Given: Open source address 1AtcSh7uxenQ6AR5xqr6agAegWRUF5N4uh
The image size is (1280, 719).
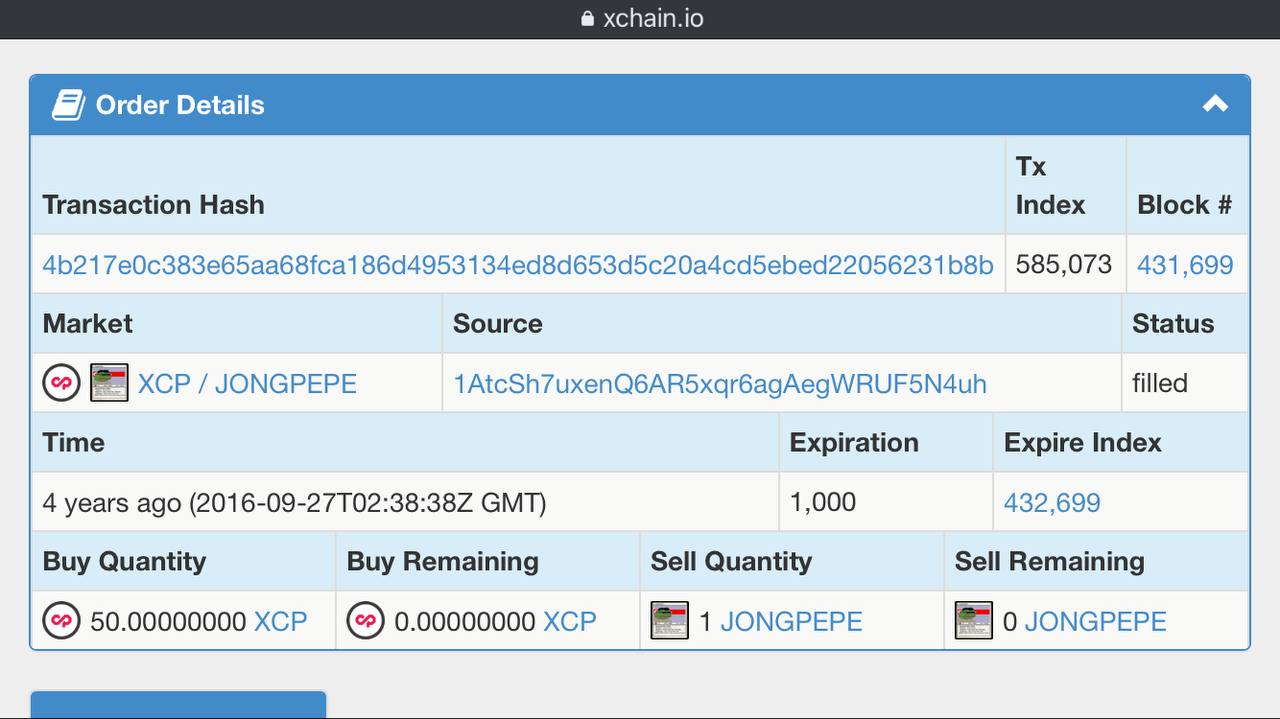Looking at the screenshot, I should point(720,384).
